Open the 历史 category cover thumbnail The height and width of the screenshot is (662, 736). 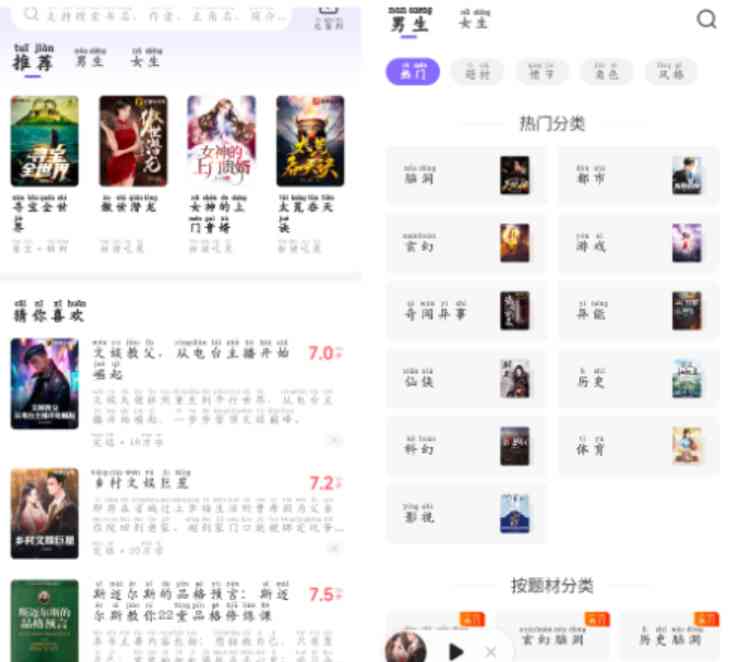point(686,378)
